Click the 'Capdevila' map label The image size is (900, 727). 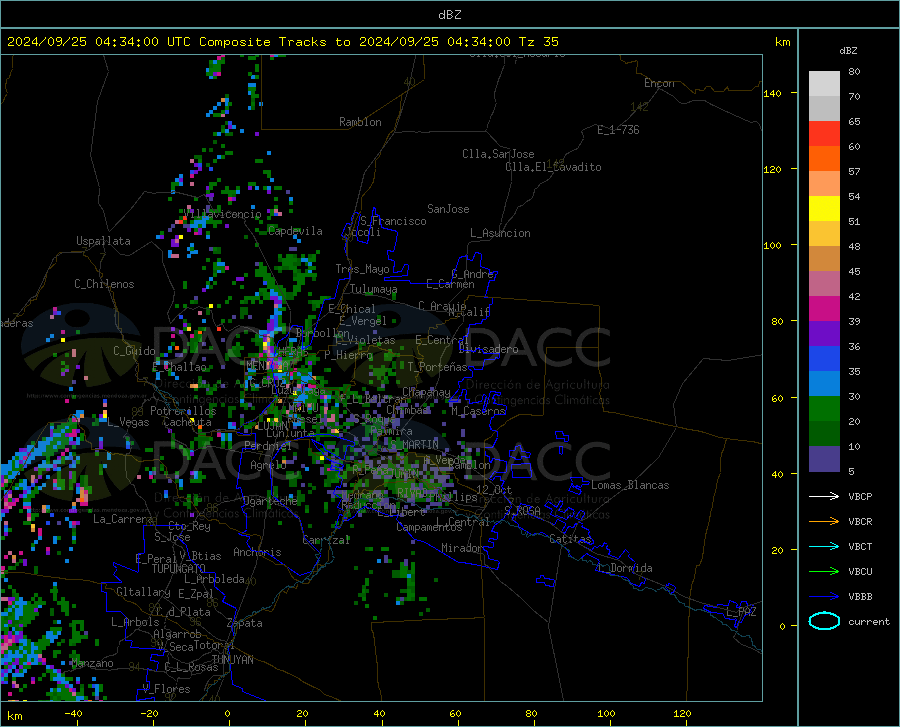coord(295,231)
